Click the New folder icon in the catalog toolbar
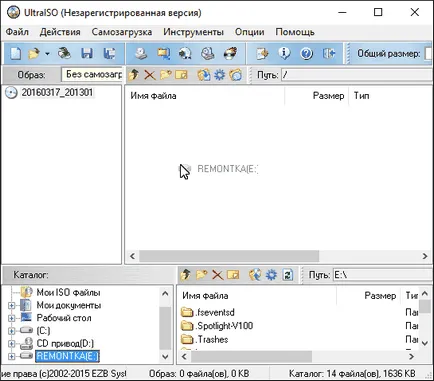434x381 pixels. click(201, 275)
